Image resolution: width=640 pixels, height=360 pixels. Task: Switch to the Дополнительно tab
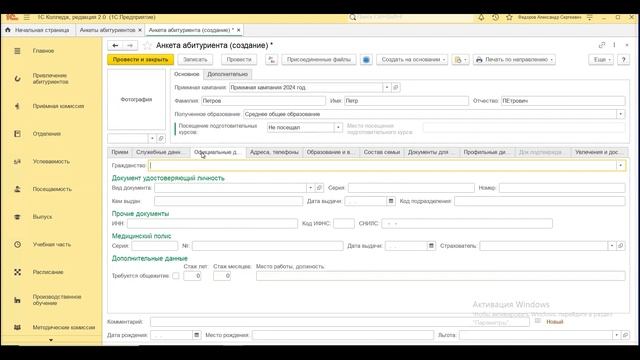pos(227,74)
